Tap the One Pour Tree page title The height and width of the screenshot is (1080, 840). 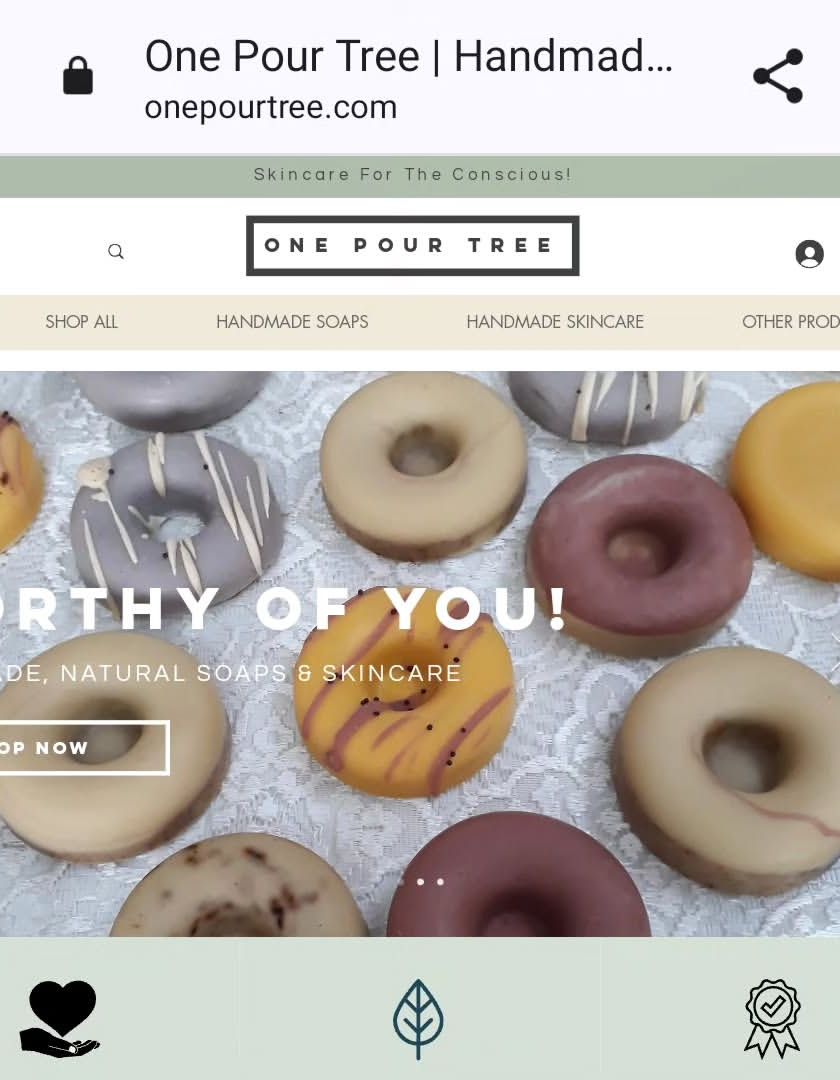(408, 56)
